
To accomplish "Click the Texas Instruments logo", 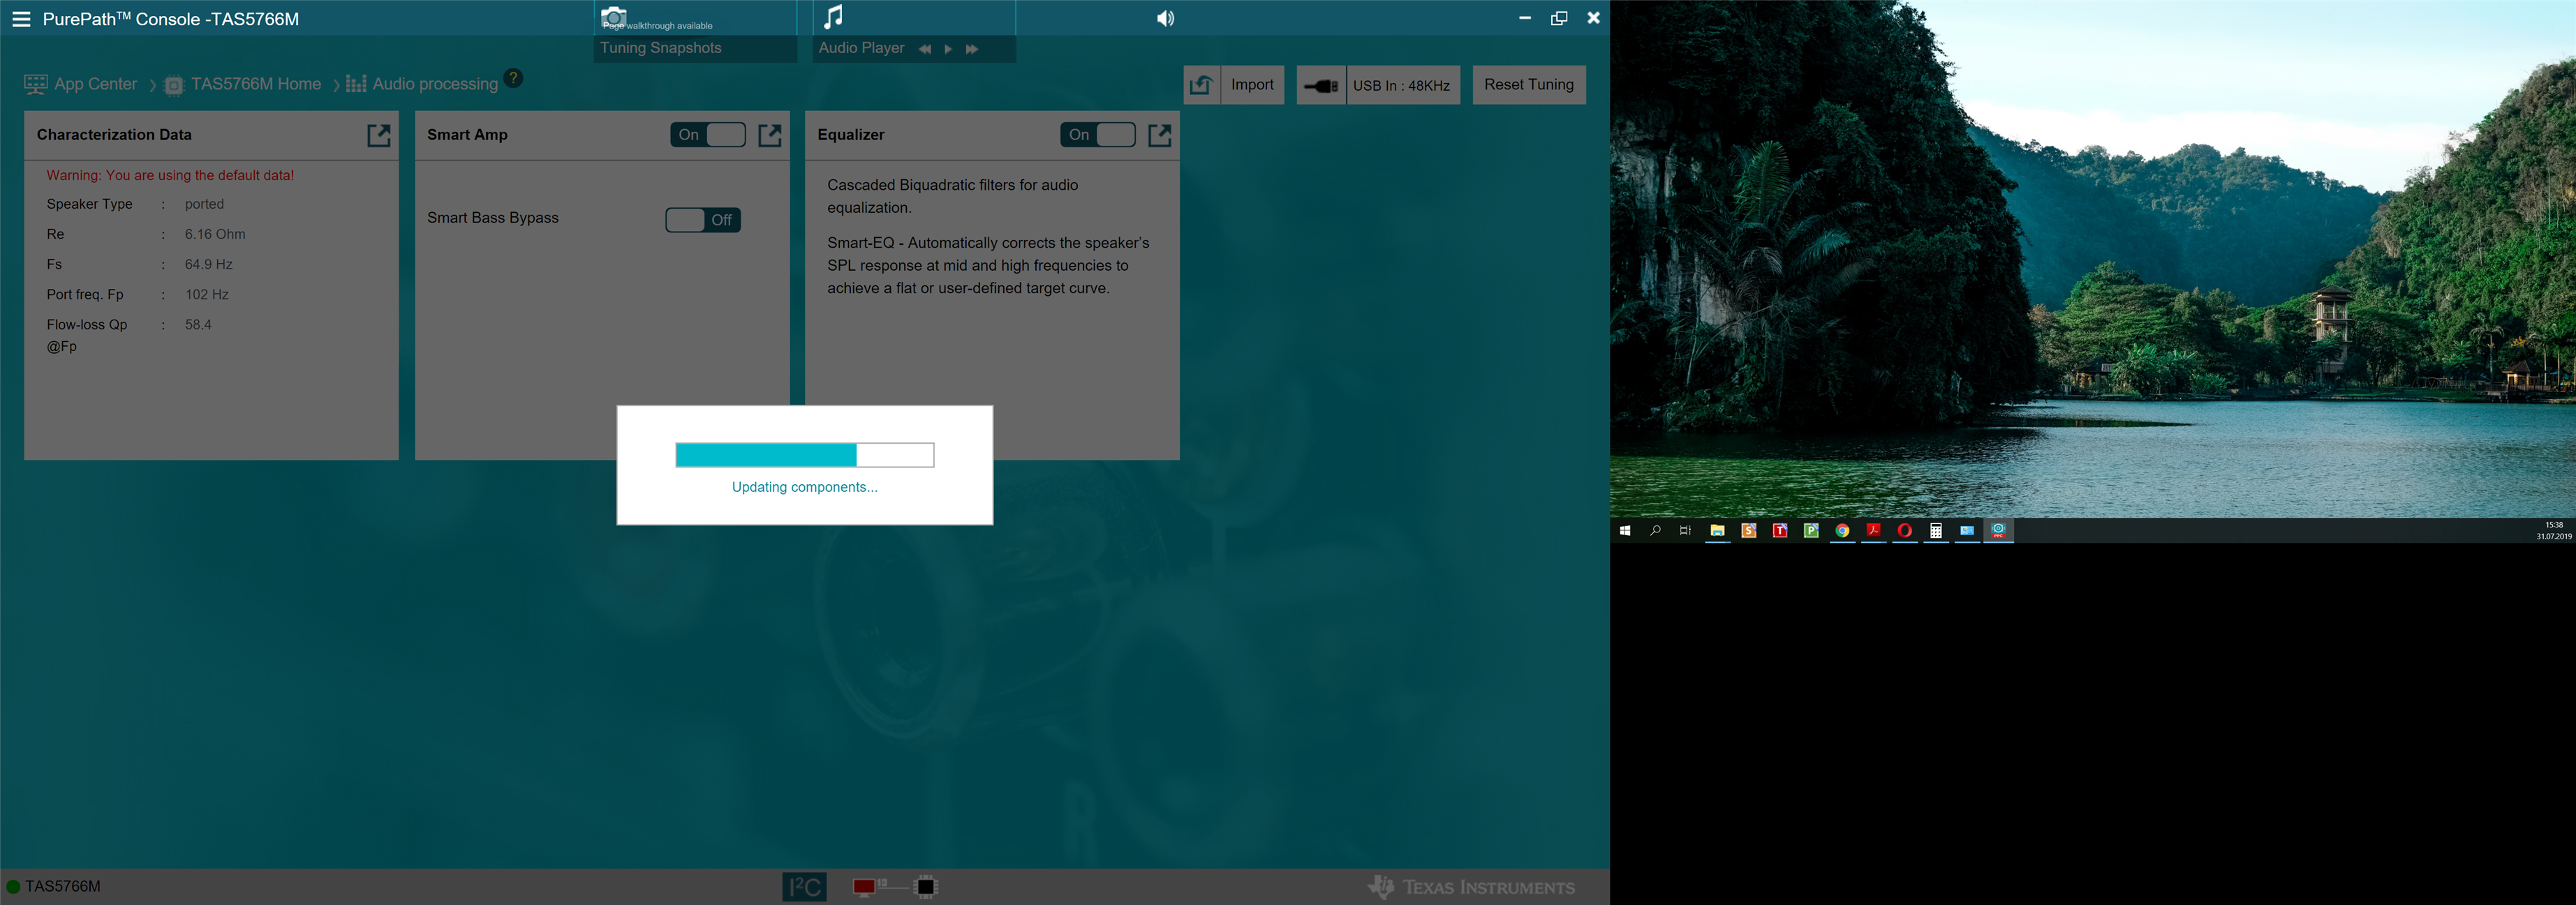I will pos(1471,887).
